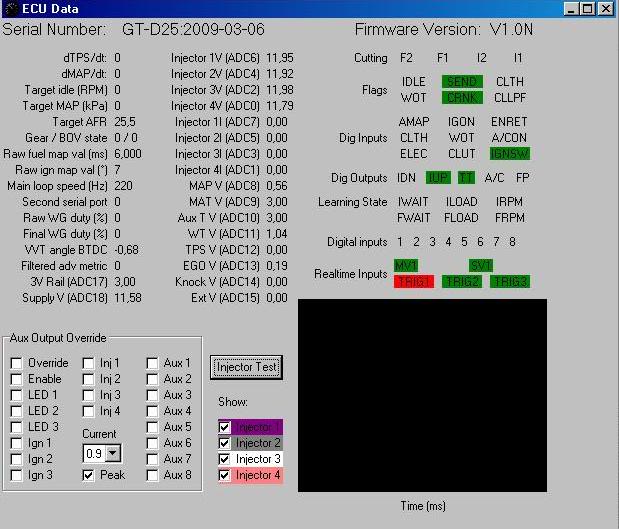Click the FP digital output label

(x=522, y=178)
